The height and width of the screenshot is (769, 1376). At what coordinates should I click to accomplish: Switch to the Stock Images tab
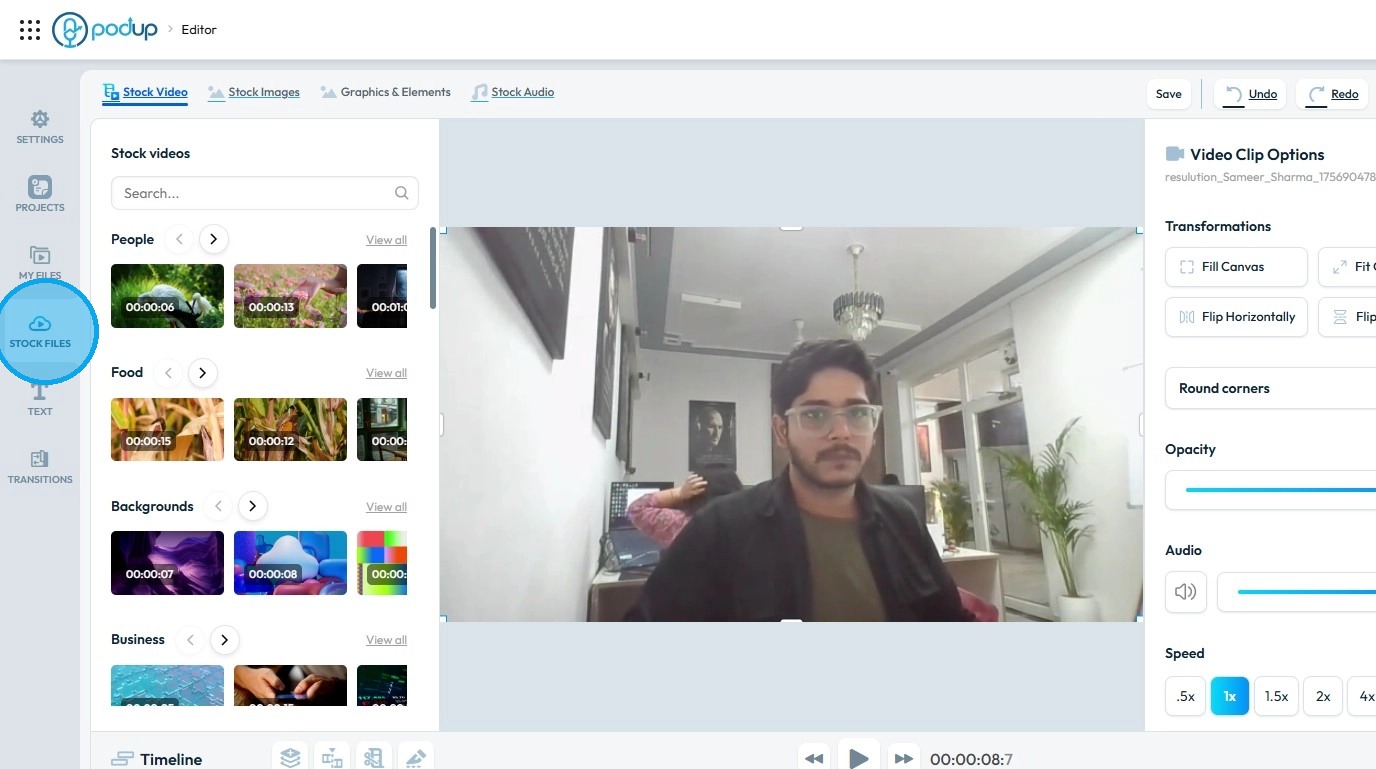click(x=254, y=93)
